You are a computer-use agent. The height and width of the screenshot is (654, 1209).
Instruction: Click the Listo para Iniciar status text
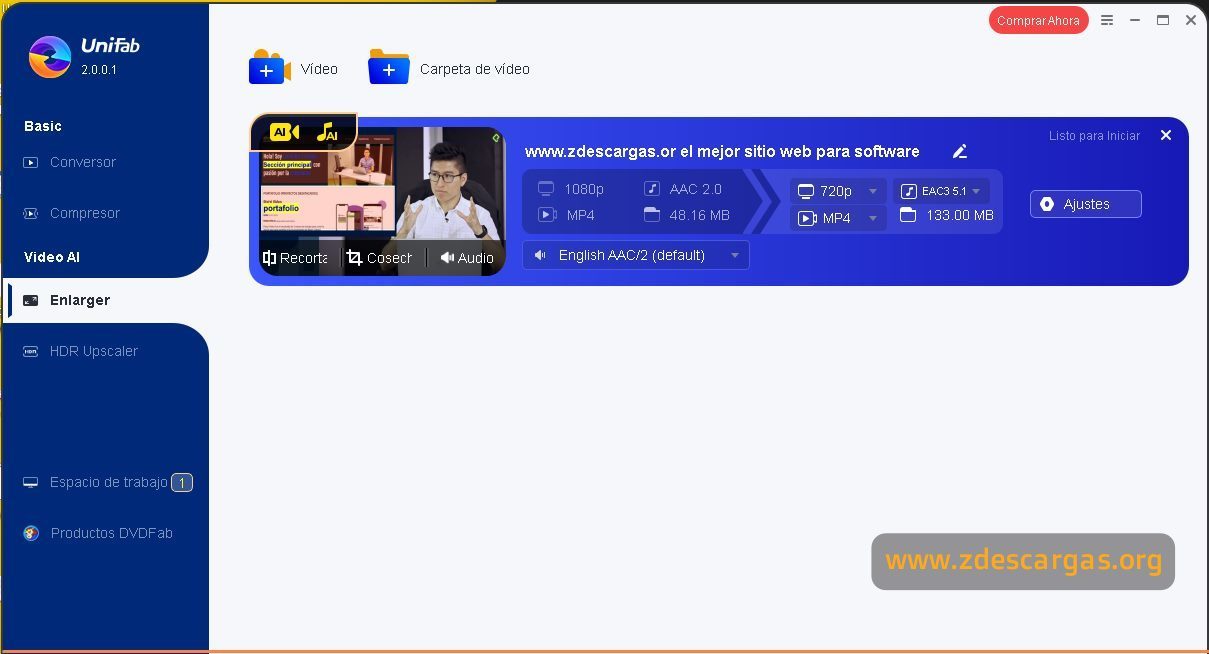click(1094, 136)
